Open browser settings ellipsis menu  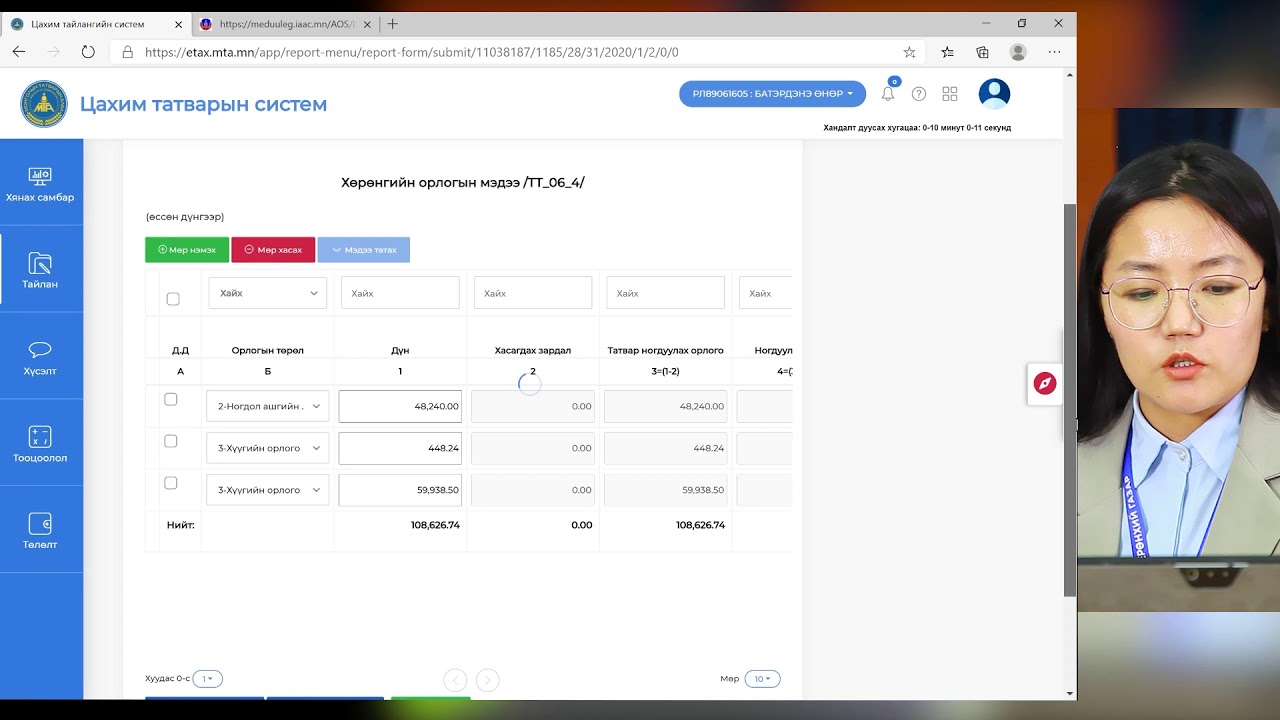pos(1054,52)
